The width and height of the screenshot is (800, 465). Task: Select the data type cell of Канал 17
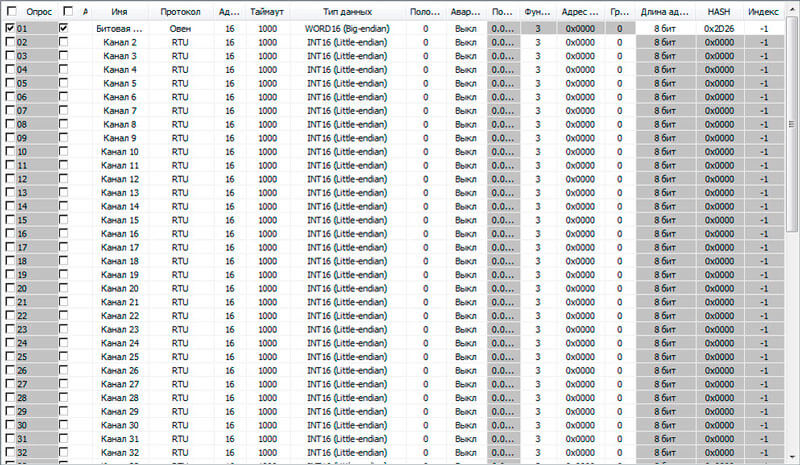coord(347,248)
